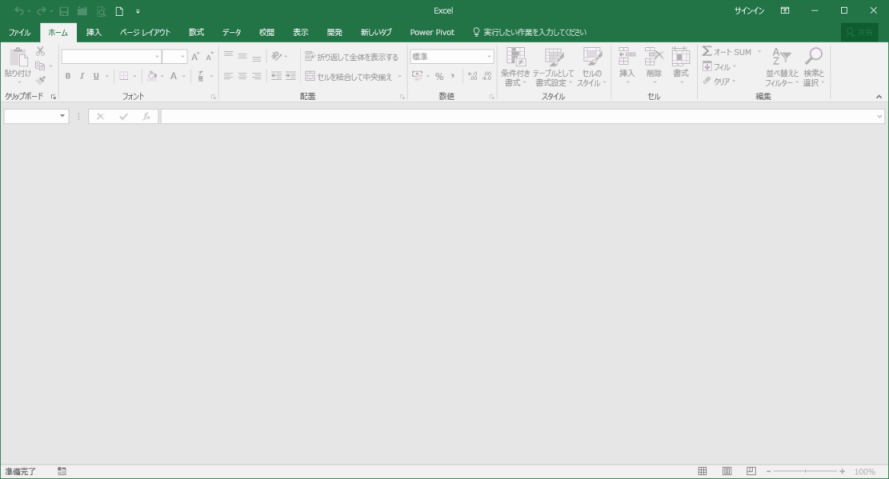Viewport: 889px width, 479px height.
Task: Click the Paste (貼り付け) icon
Action: (x=18, y=59)
